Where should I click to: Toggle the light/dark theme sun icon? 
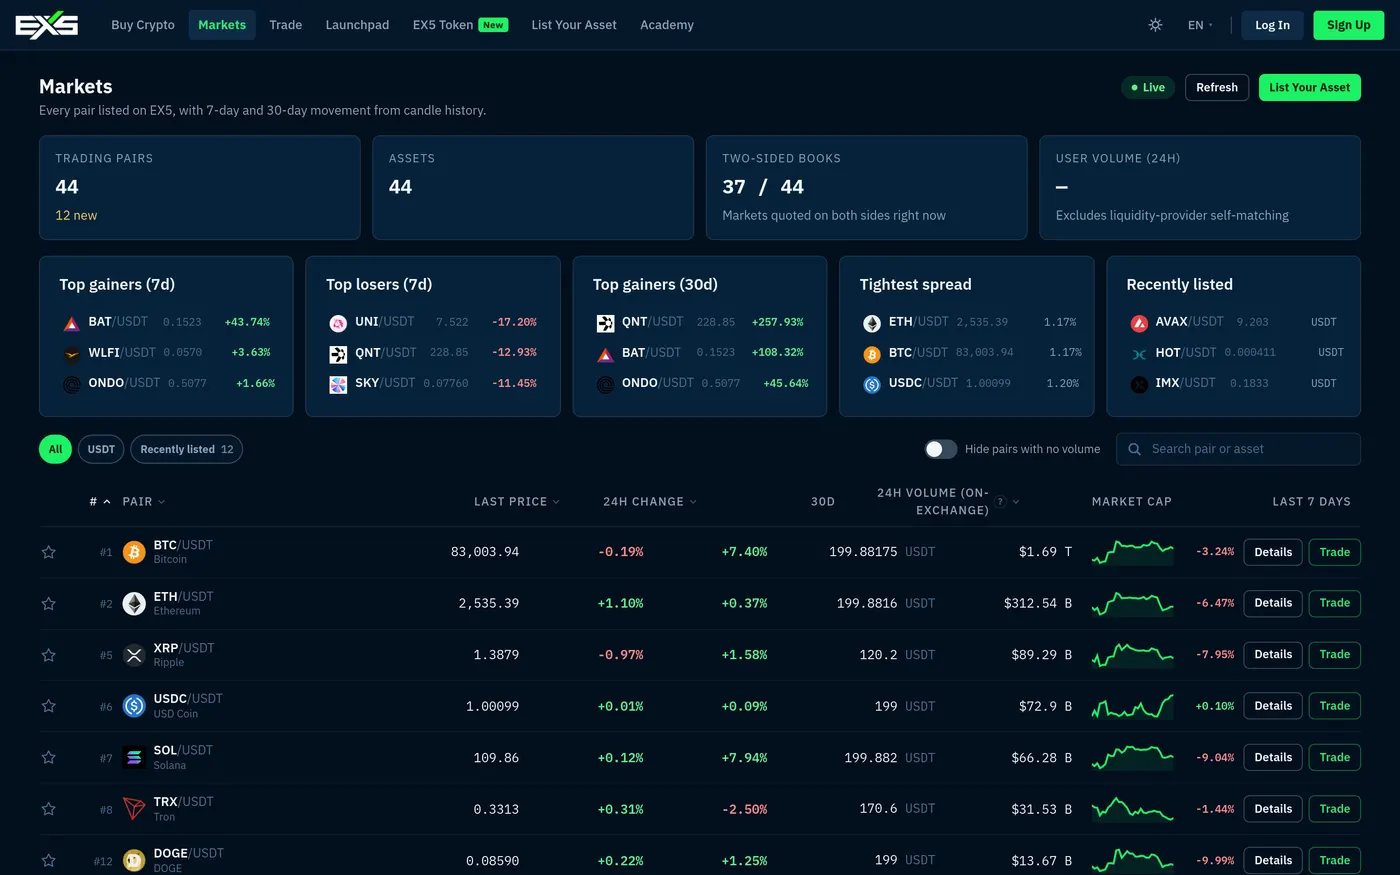(1155, 25)
